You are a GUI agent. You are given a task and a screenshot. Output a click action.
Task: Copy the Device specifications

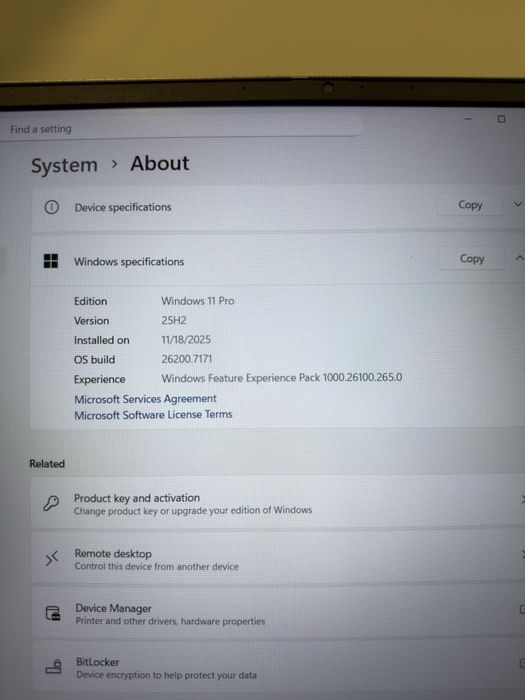tap(470, 205)
